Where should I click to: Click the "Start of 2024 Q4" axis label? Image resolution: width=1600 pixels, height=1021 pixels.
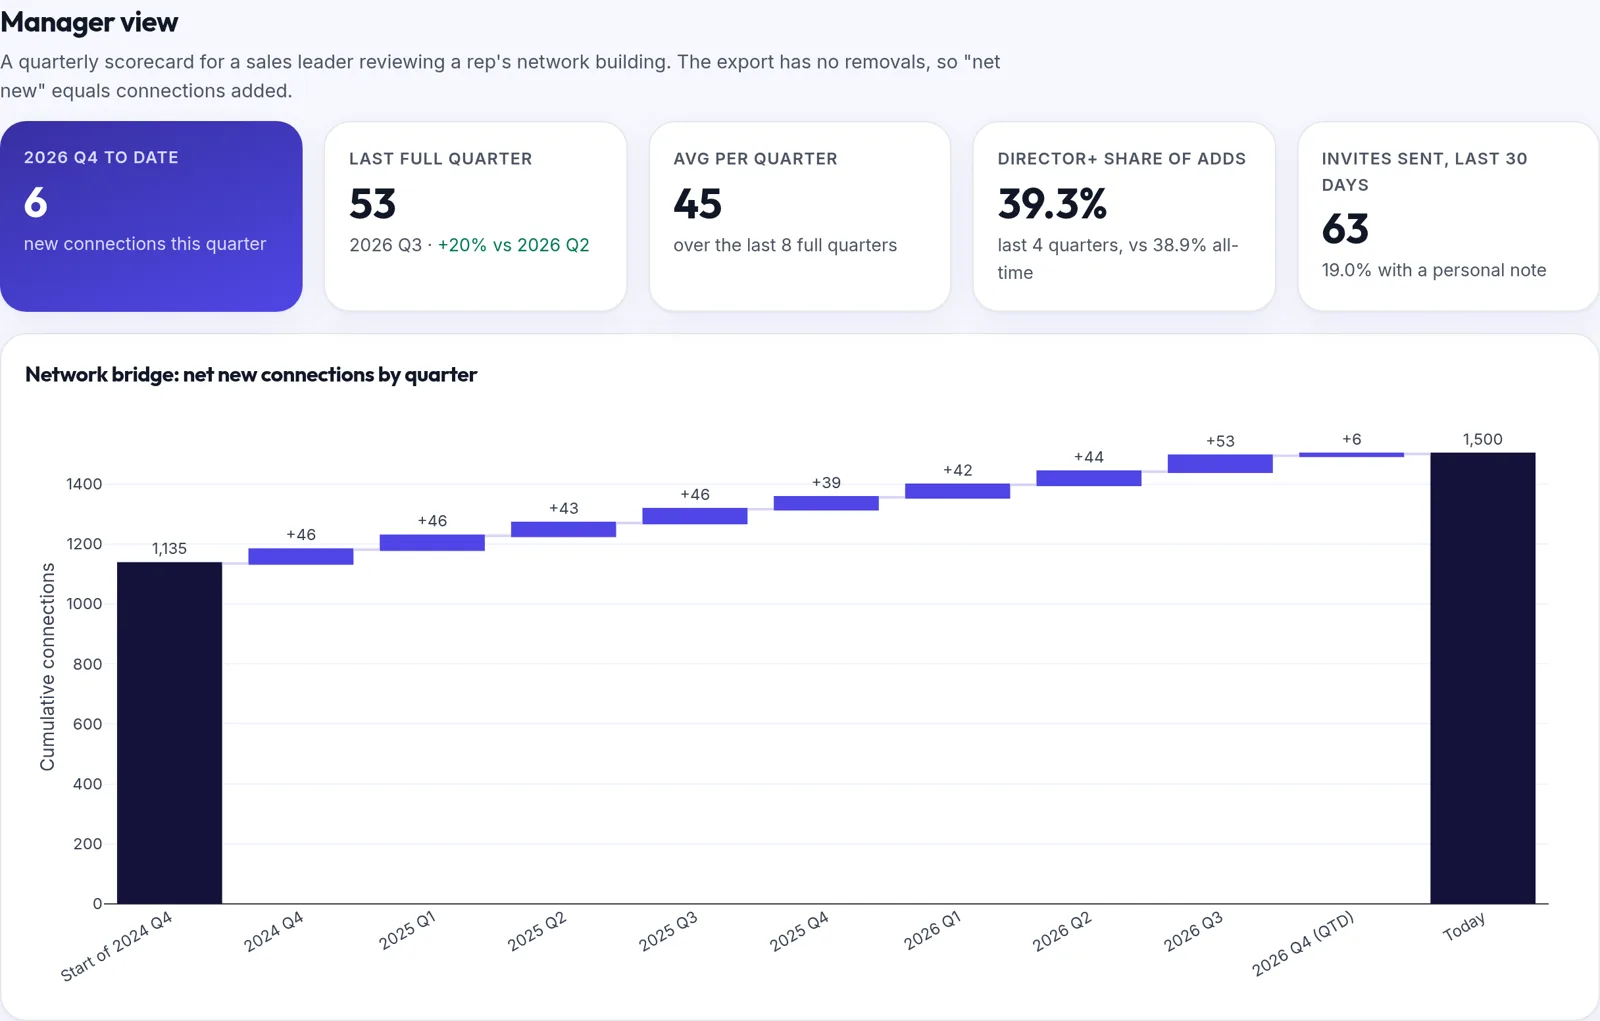116,946
